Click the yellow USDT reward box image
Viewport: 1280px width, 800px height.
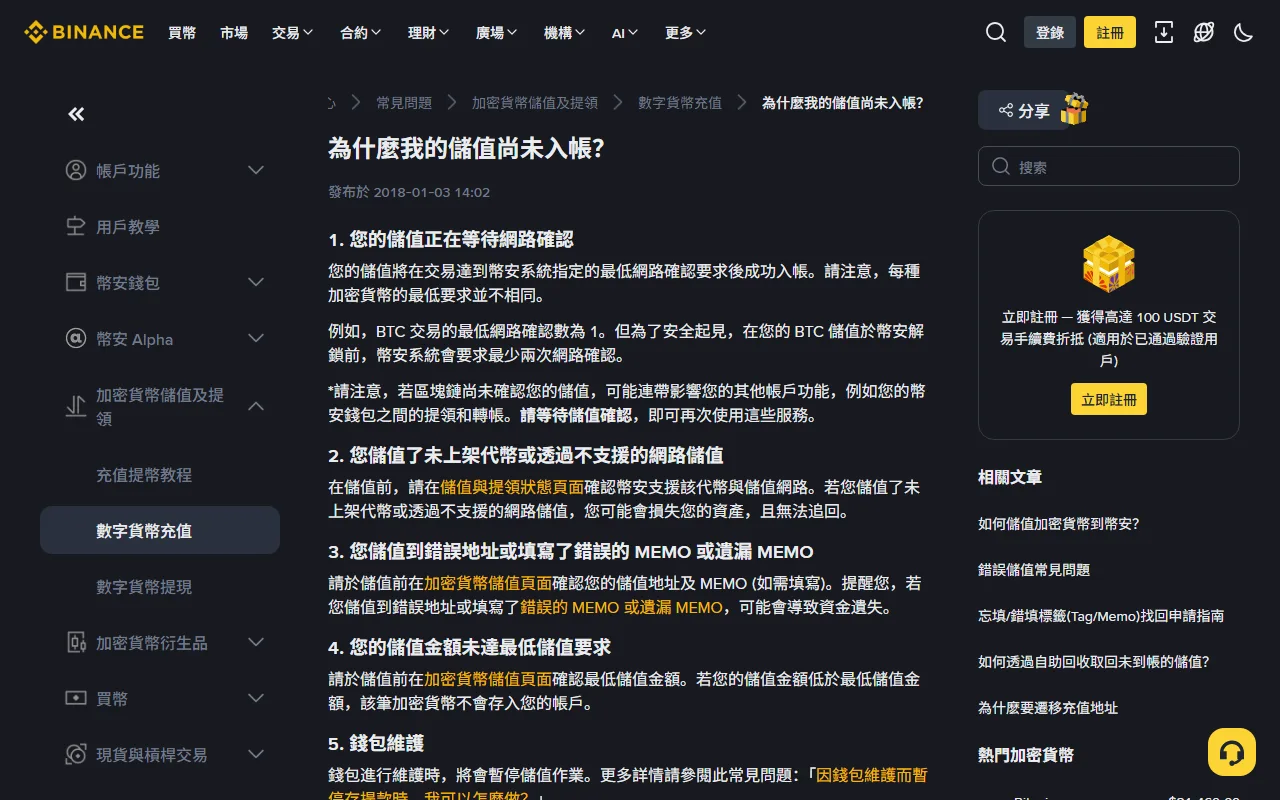point(1109,264)
